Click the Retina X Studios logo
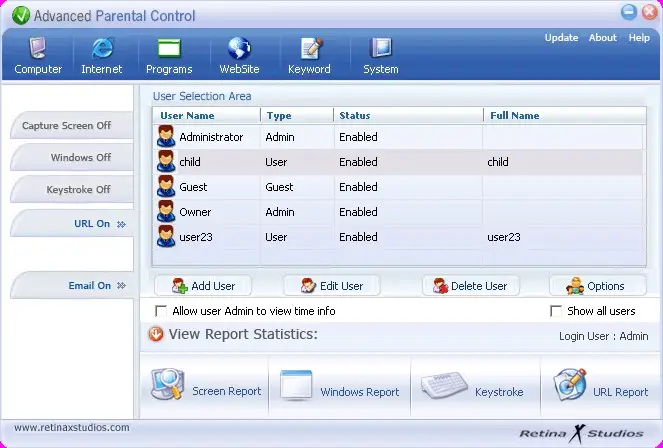The height and width of the screenshot is (448, 663). [x=581, y=433]
